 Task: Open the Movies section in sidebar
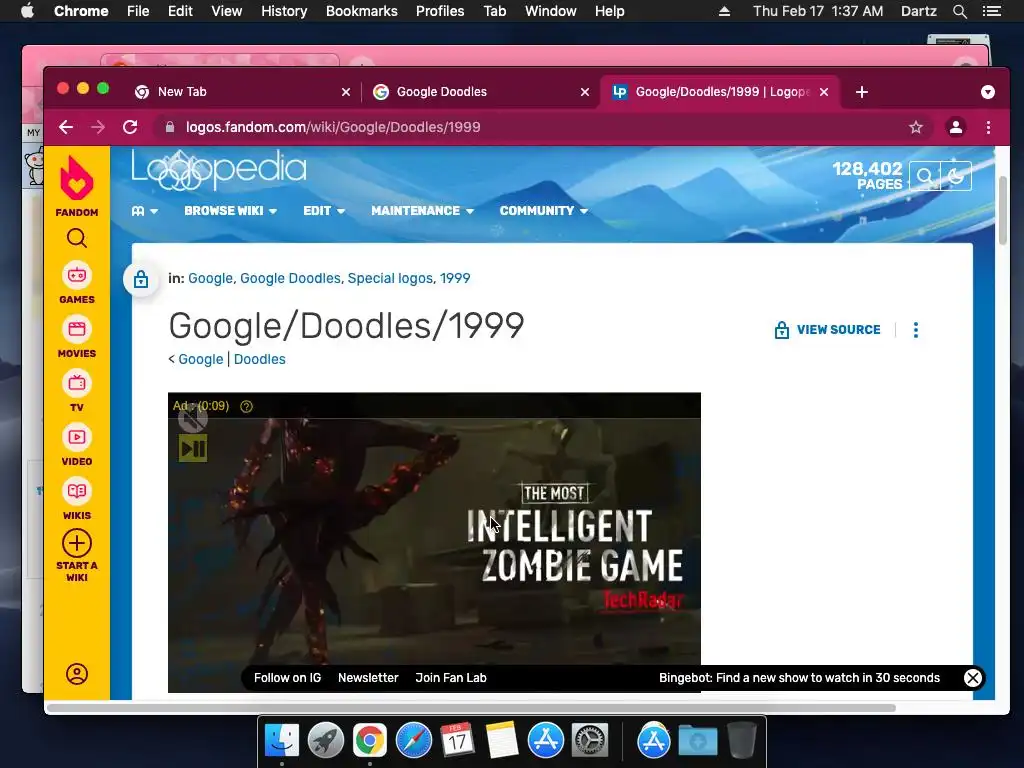pos(76,337)
